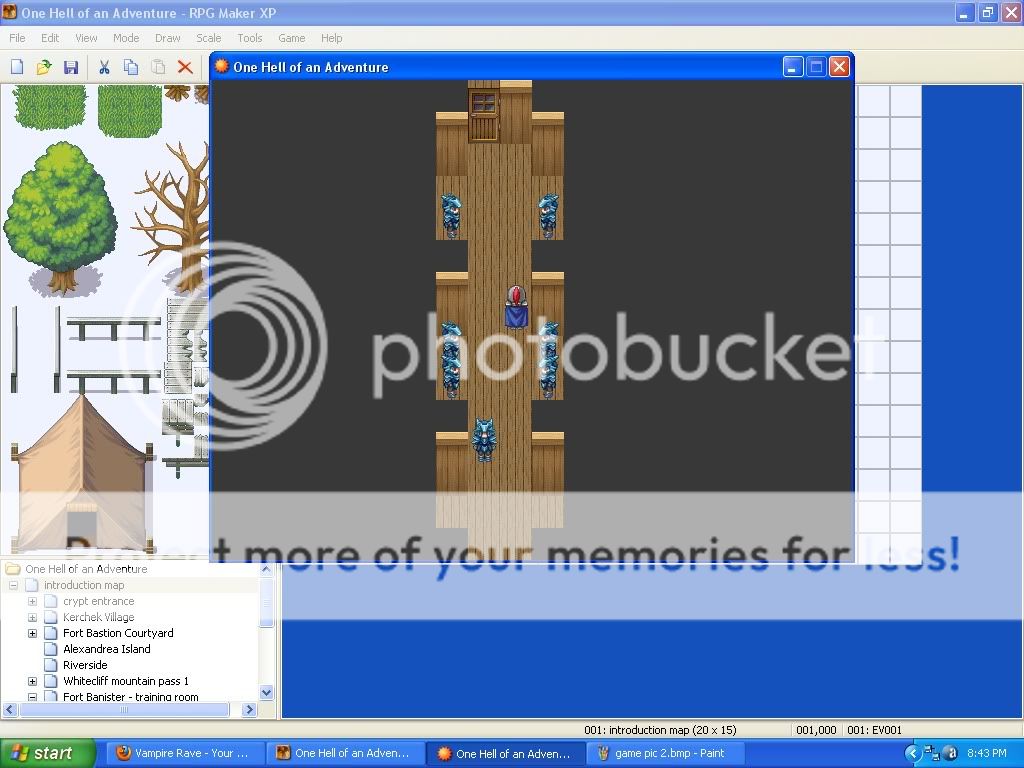Select the tan tent tile

82,473
